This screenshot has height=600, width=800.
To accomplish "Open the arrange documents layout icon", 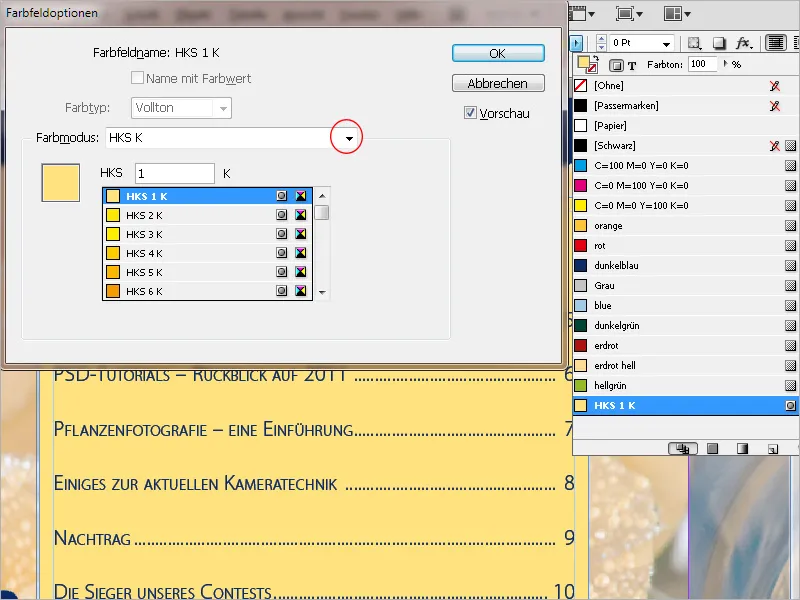I will coord(677,14).
